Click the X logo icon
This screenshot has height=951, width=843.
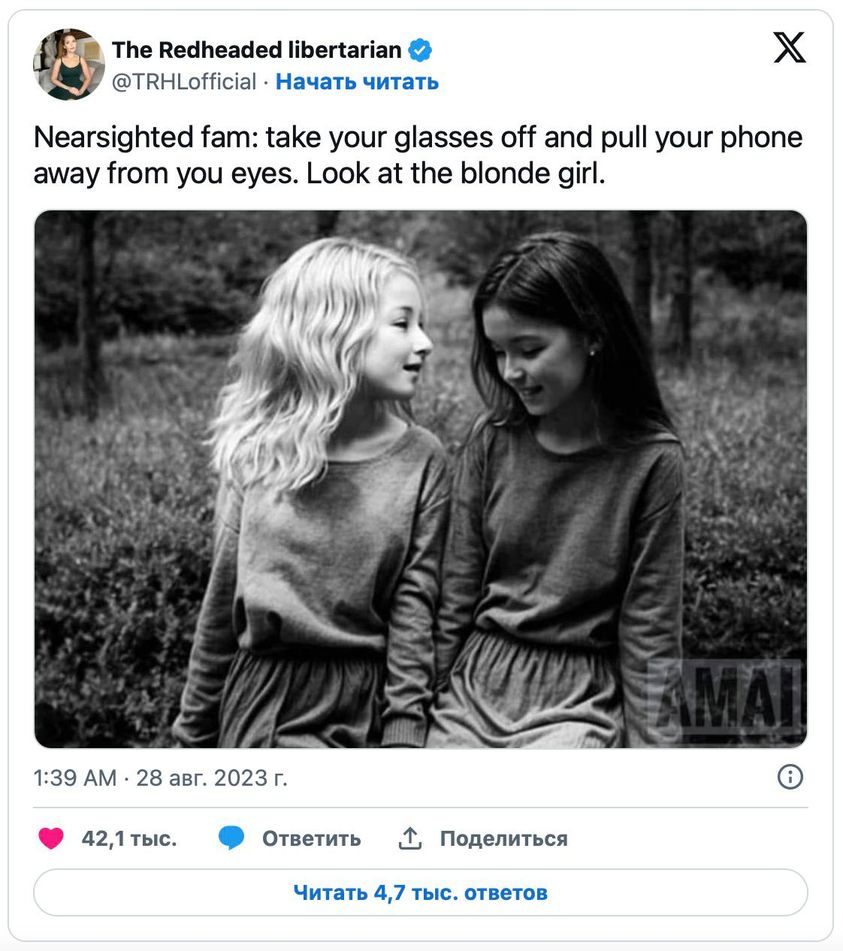[x=789, y=47]
